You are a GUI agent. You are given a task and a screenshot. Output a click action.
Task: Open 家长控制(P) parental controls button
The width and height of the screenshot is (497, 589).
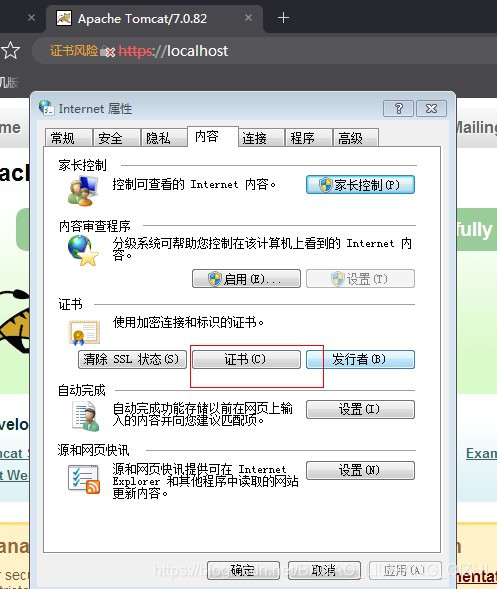[360, 184]
